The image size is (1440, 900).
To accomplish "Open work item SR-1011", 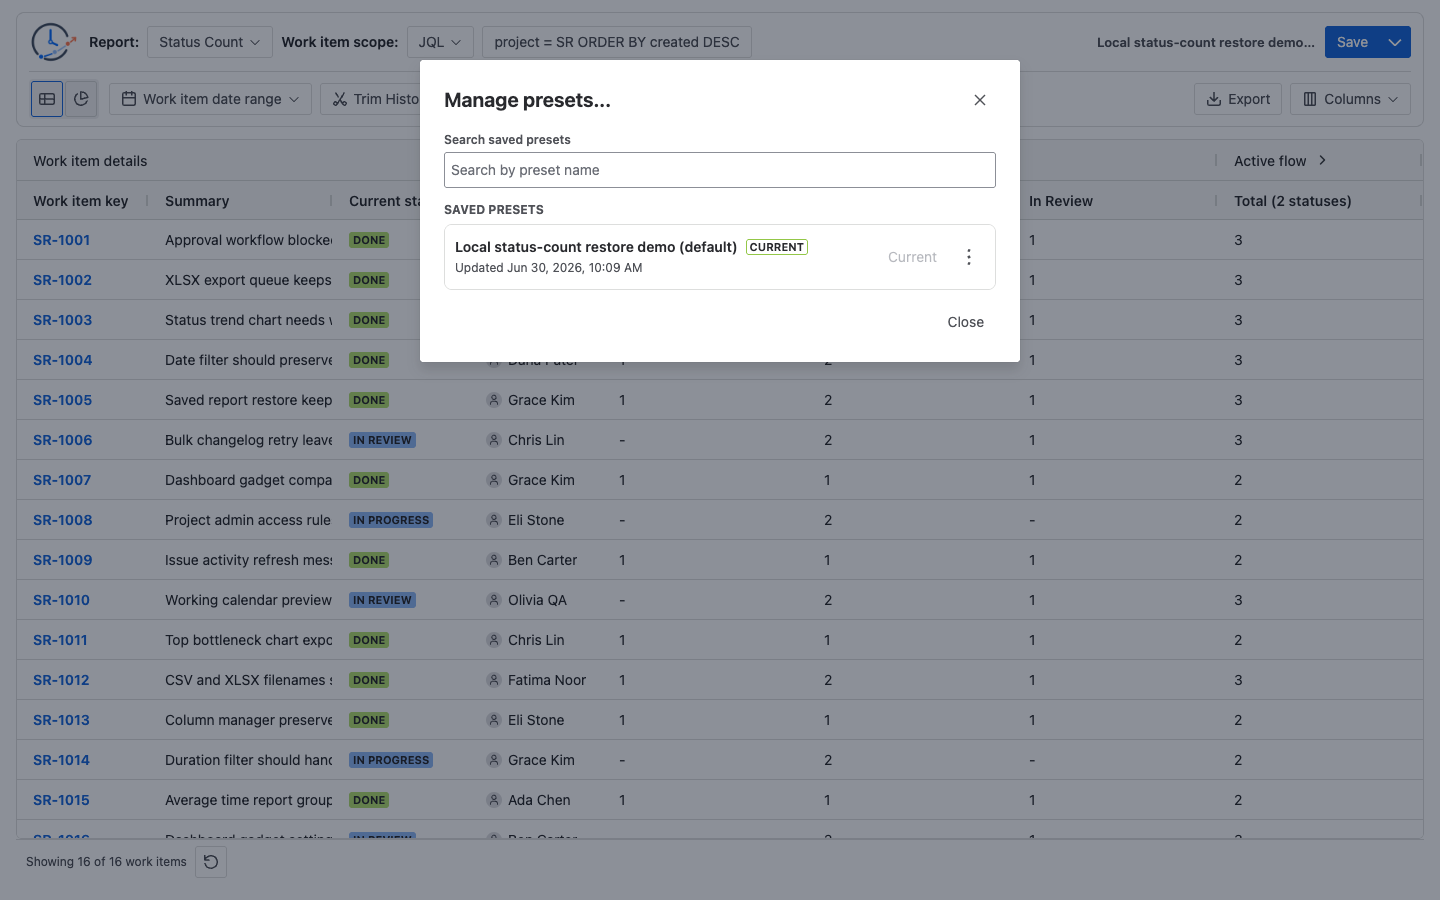I will click(60, 640).
